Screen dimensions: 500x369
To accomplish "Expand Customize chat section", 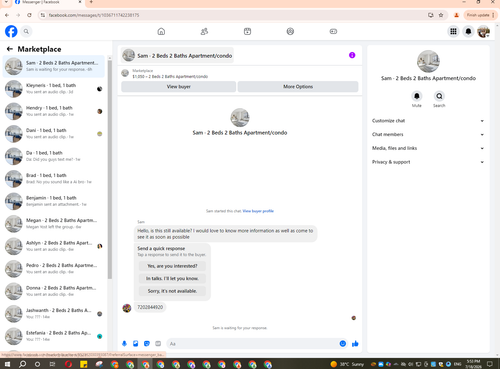I will coord(428,121).
